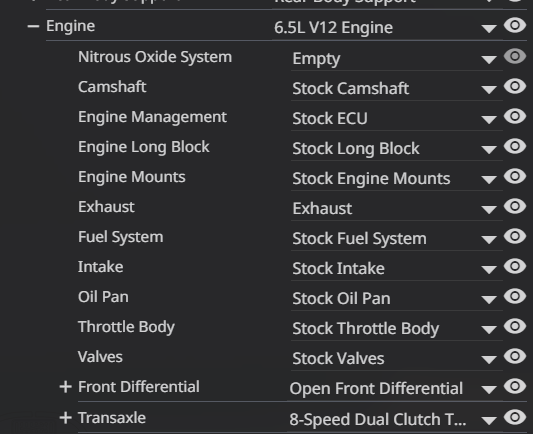Image resolution: width=533 pixels, height=434 pixels.
Task: Toggle visibility of 6.5L V12 Engine
Action: 515,26
